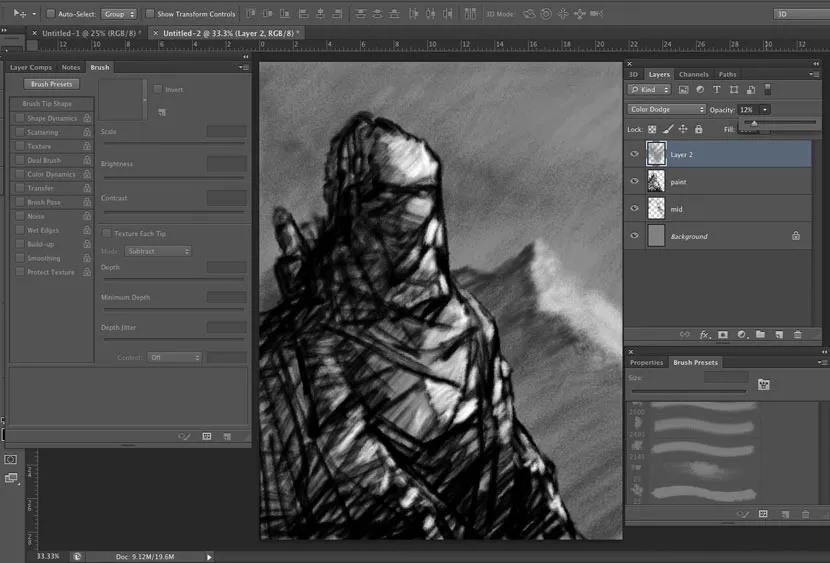Click the Opacity slider handle

pos(753,123)
